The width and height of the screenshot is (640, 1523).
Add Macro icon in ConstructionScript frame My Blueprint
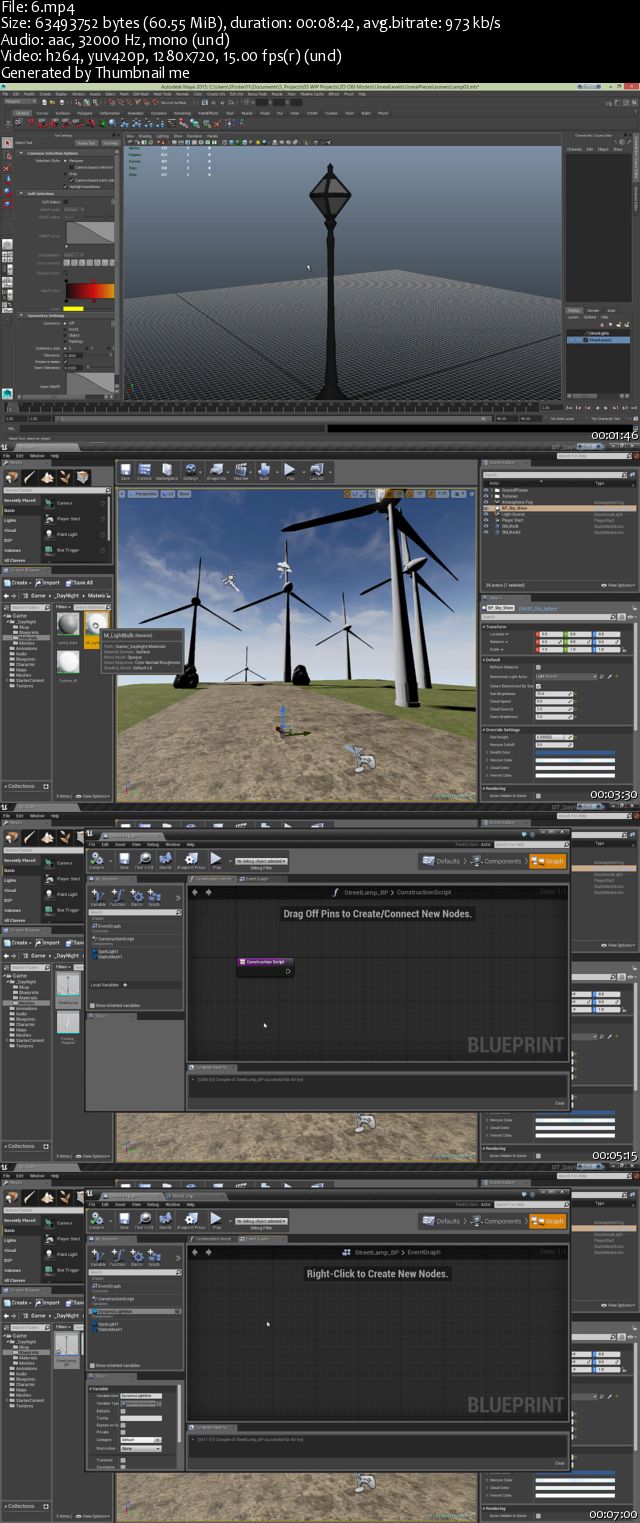pyautogui.click(x=137, y=897)
